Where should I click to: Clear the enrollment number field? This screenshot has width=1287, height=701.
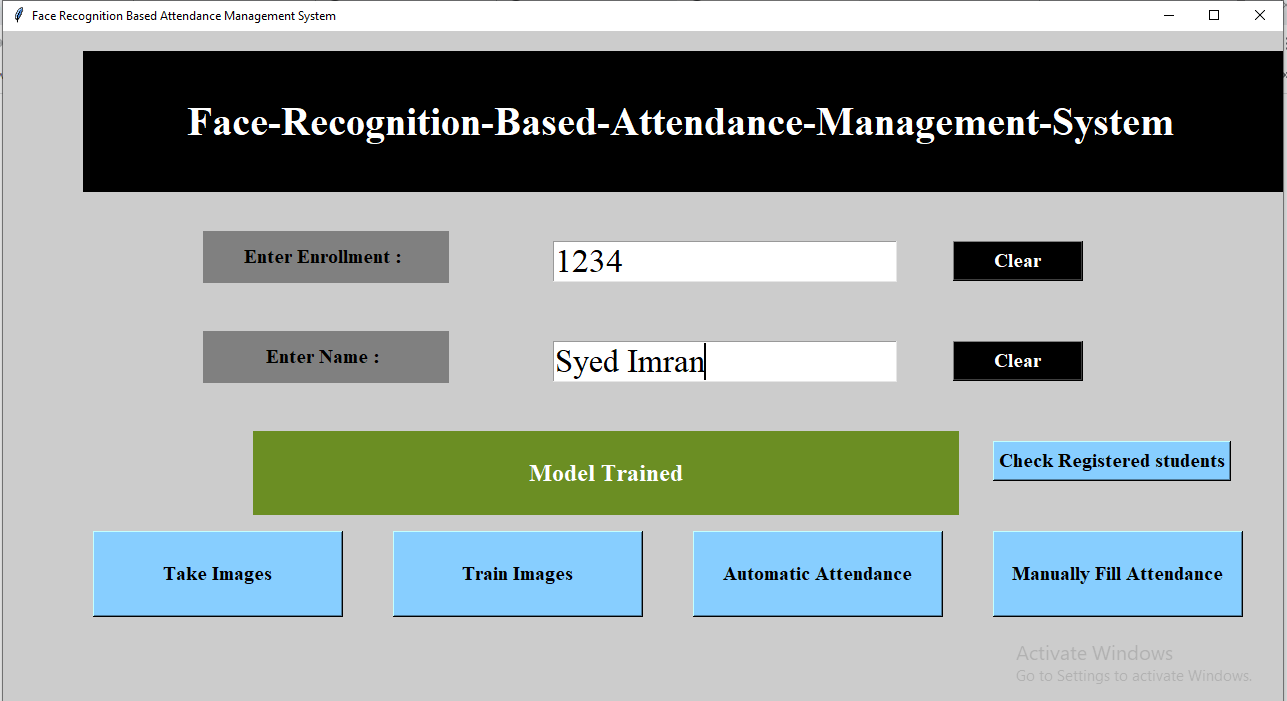coord(1017,261)
